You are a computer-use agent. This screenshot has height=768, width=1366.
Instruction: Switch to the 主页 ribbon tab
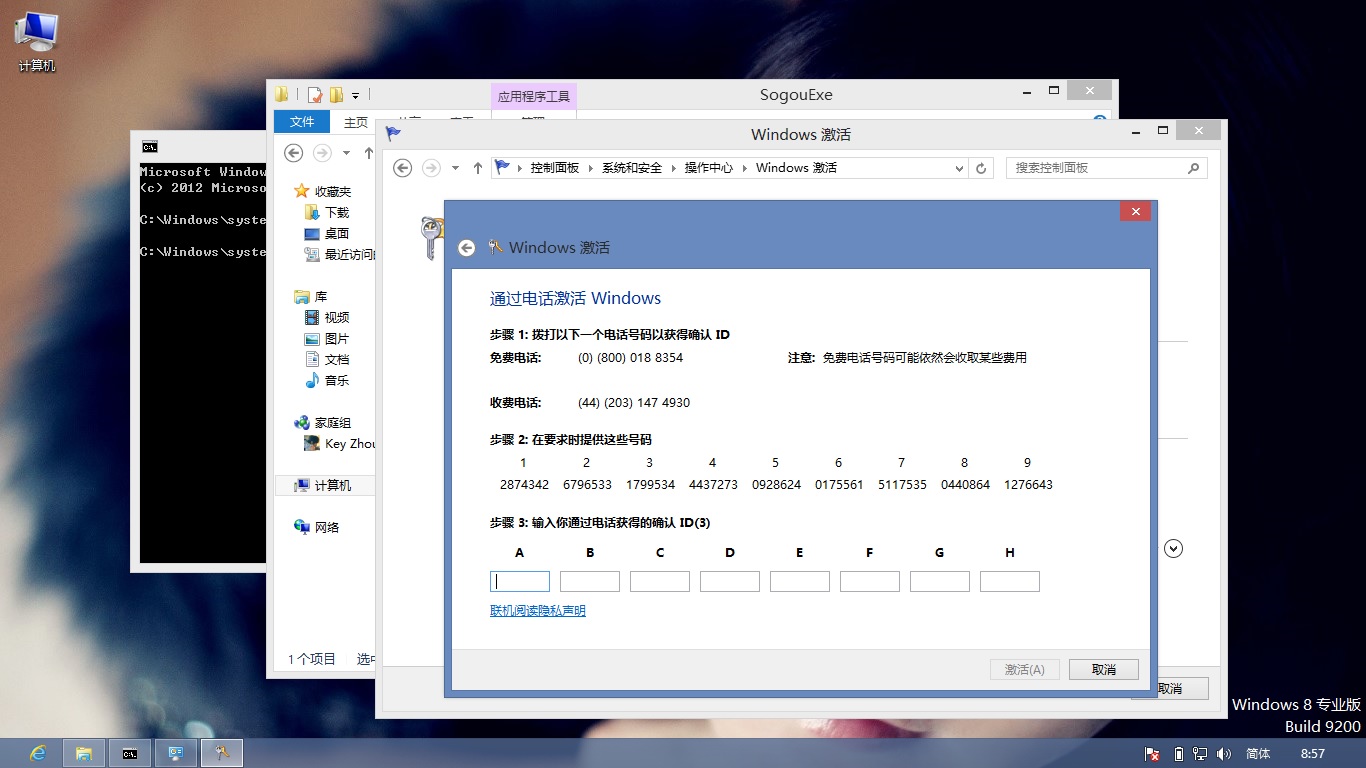[356, 122]
